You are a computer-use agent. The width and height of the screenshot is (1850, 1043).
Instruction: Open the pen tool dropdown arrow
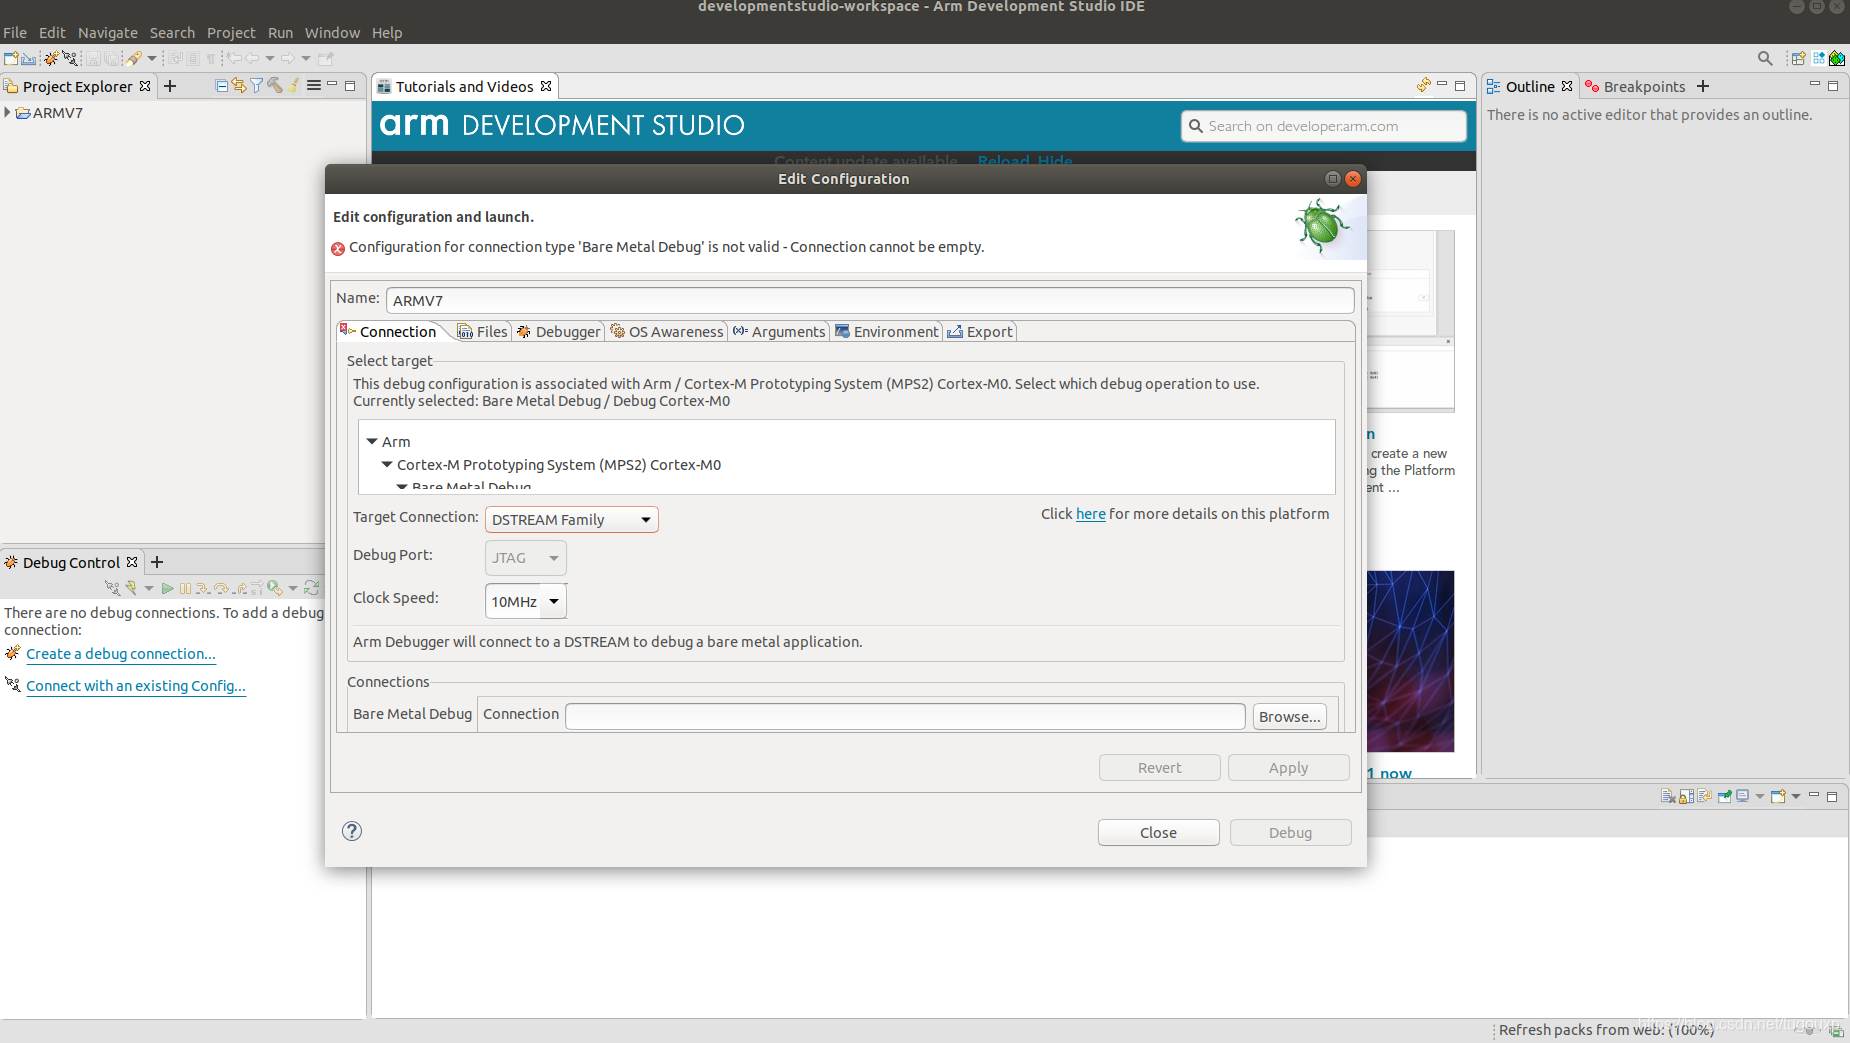tap(152, 58)
